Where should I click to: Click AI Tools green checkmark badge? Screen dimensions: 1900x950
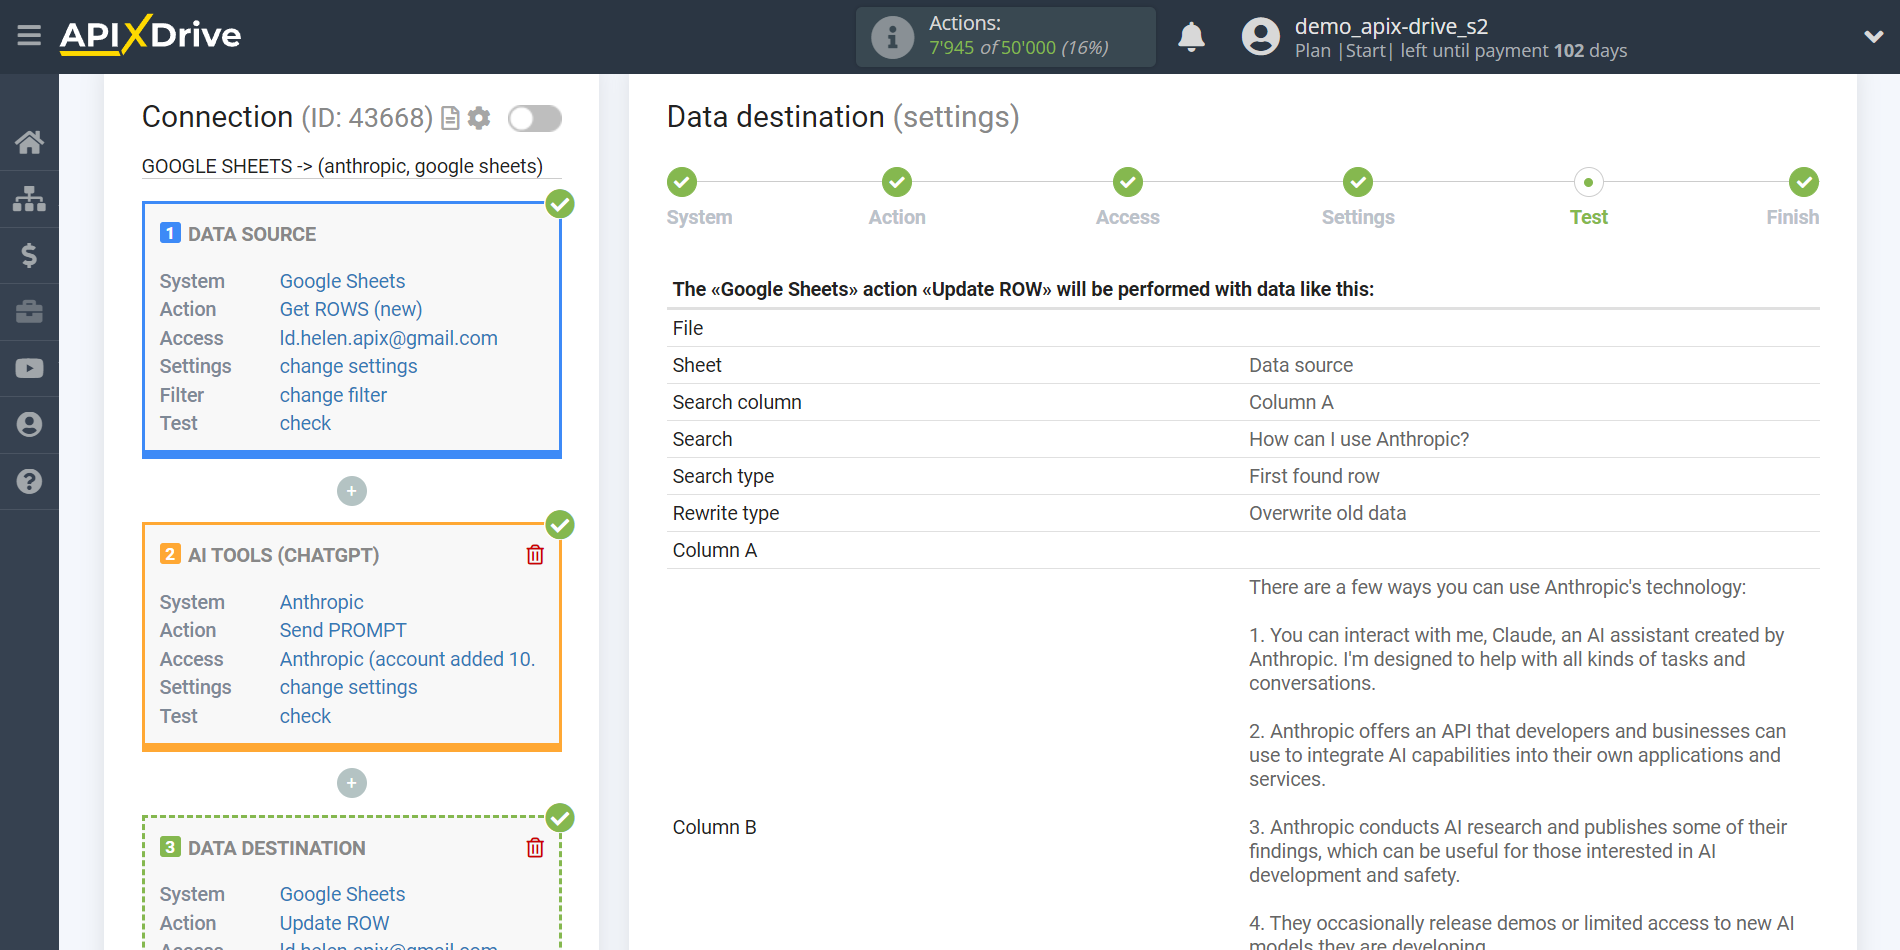pos(560,525)
